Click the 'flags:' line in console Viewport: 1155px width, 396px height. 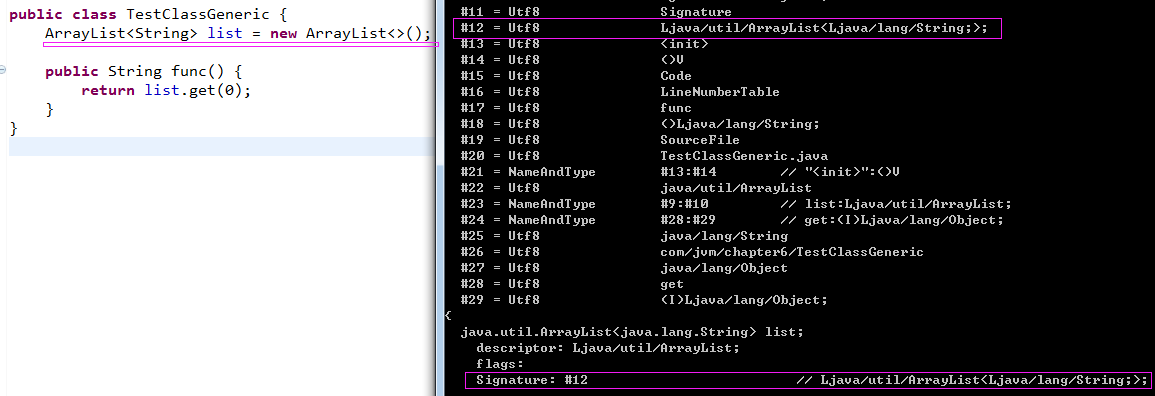(x=499, y=364)
